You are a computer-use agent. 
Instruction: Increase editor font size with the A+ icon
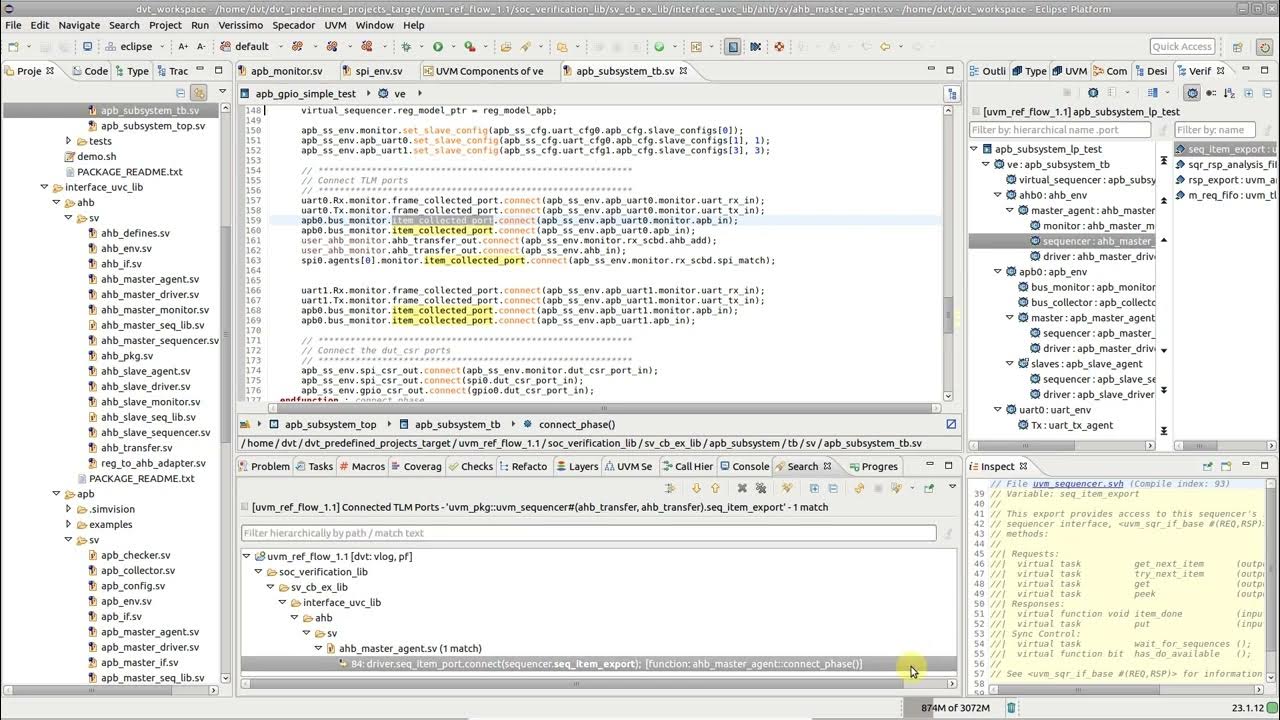[184, 46]
